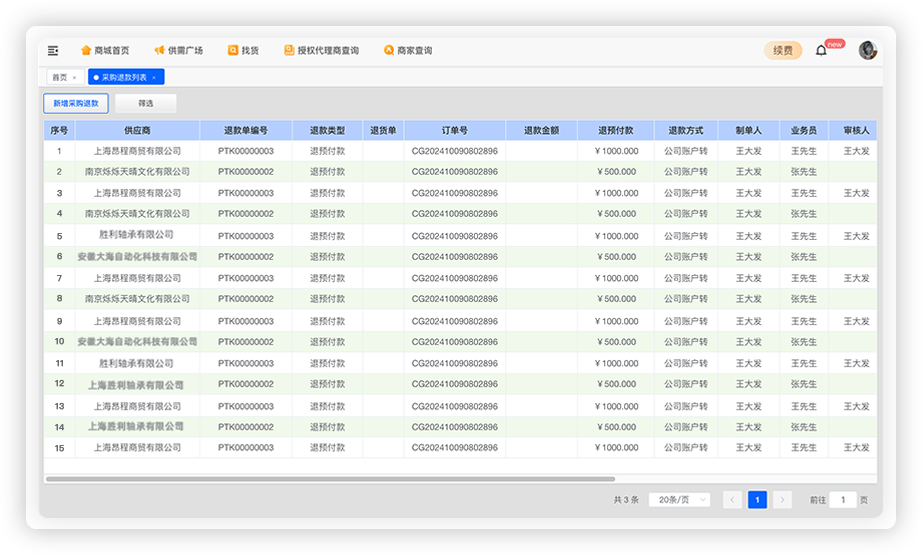Open the notification bell
The image size is (922, 555).
[x=821, y=51]
